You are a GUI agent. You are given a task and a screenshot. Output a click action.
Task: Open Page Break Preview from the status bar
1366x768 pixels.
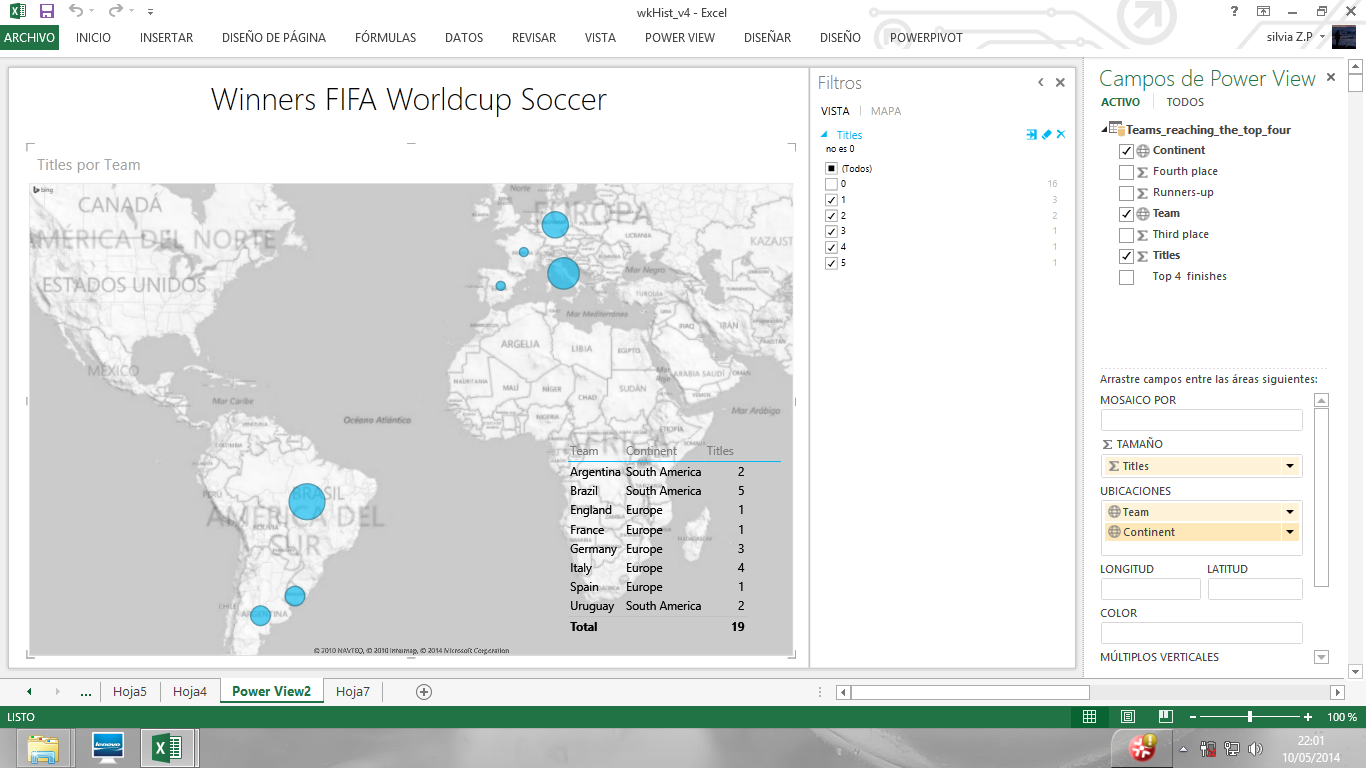point(1165,716)
